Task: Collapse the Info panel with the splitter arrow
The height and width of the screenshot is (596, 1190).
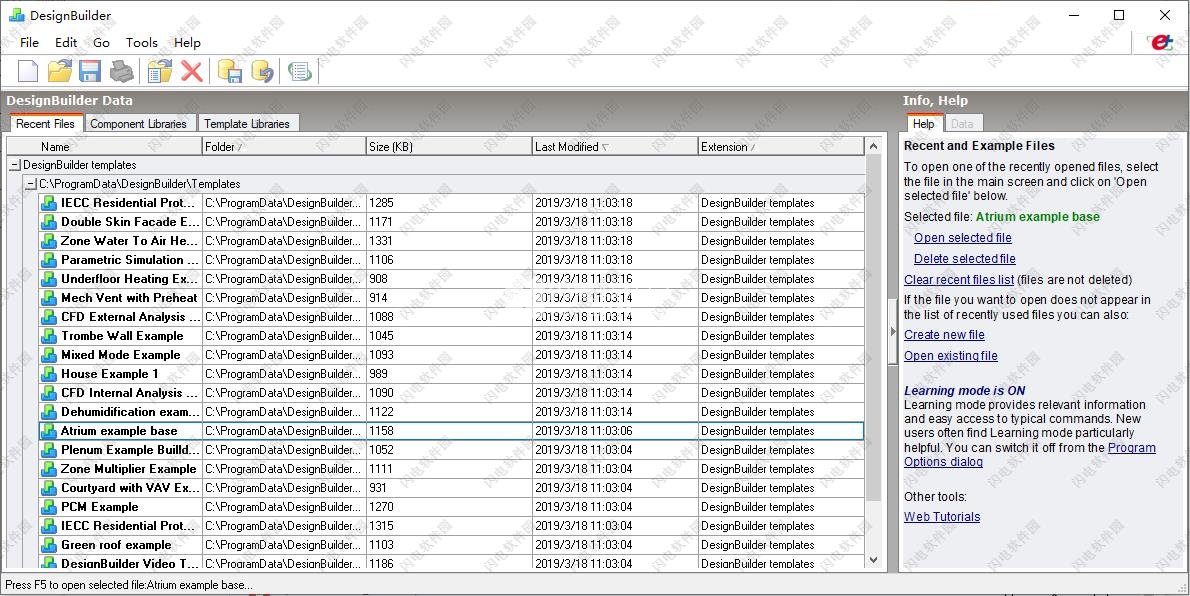Action: [893, 331]
